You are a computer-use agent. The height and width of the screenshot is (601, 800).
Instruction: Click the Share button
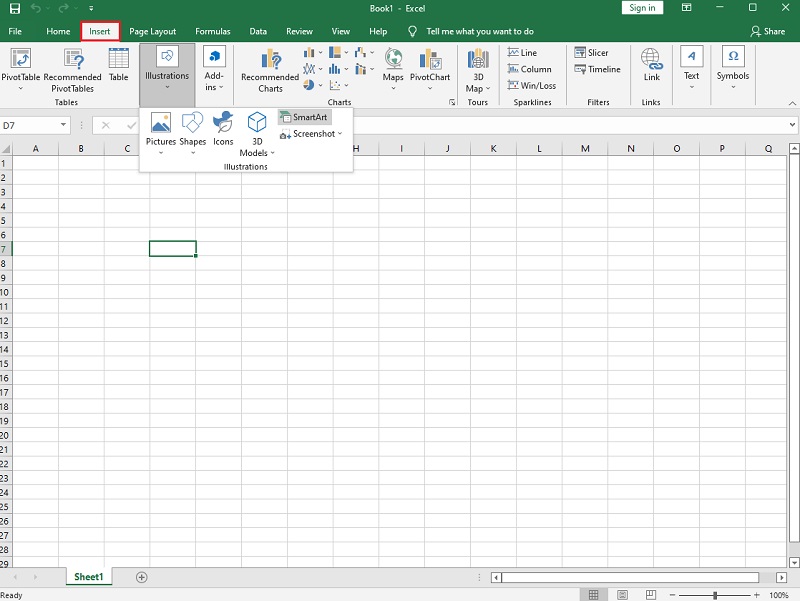pos(768,31)
